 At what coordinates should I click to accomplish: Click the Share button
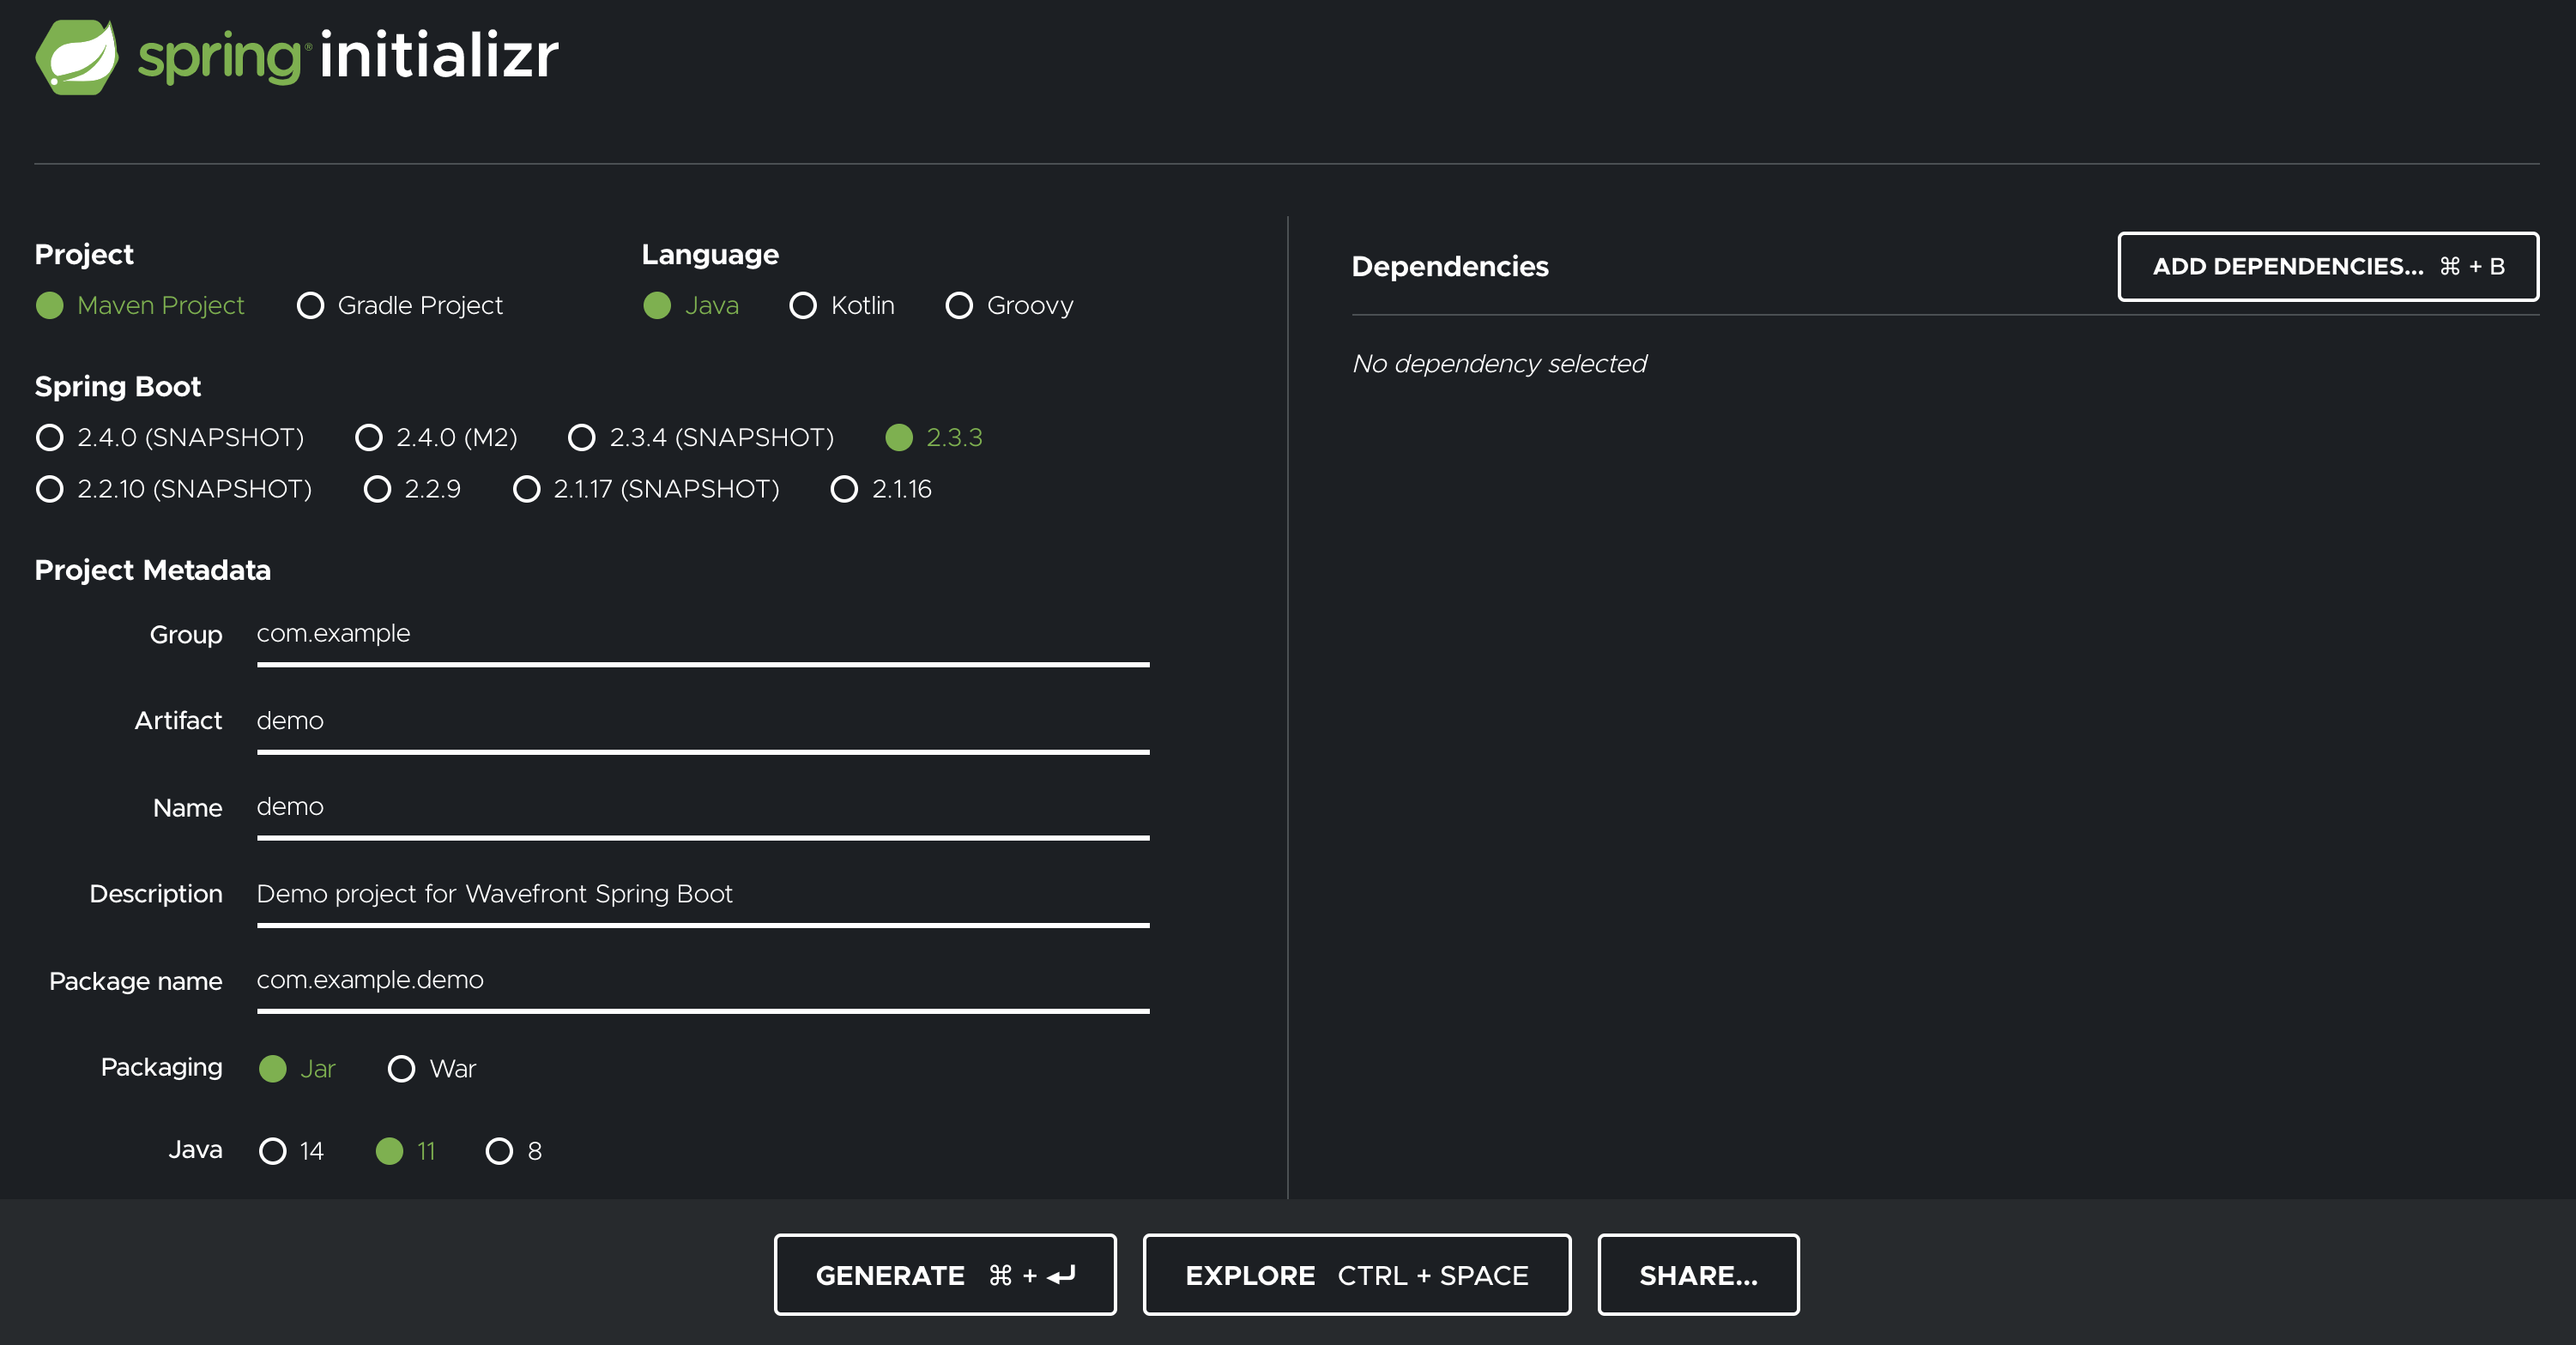(1698, 1275)
